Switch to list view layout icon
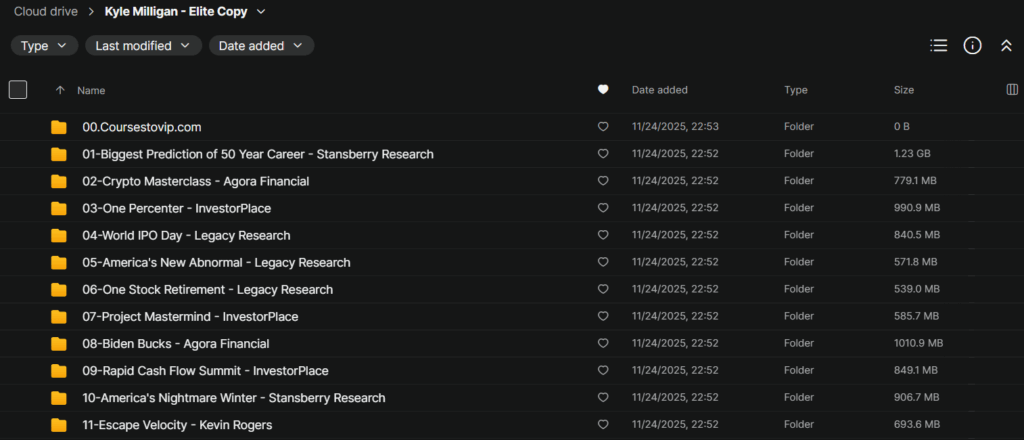This screenshot has height=440, width=1024. pos(938,46)
